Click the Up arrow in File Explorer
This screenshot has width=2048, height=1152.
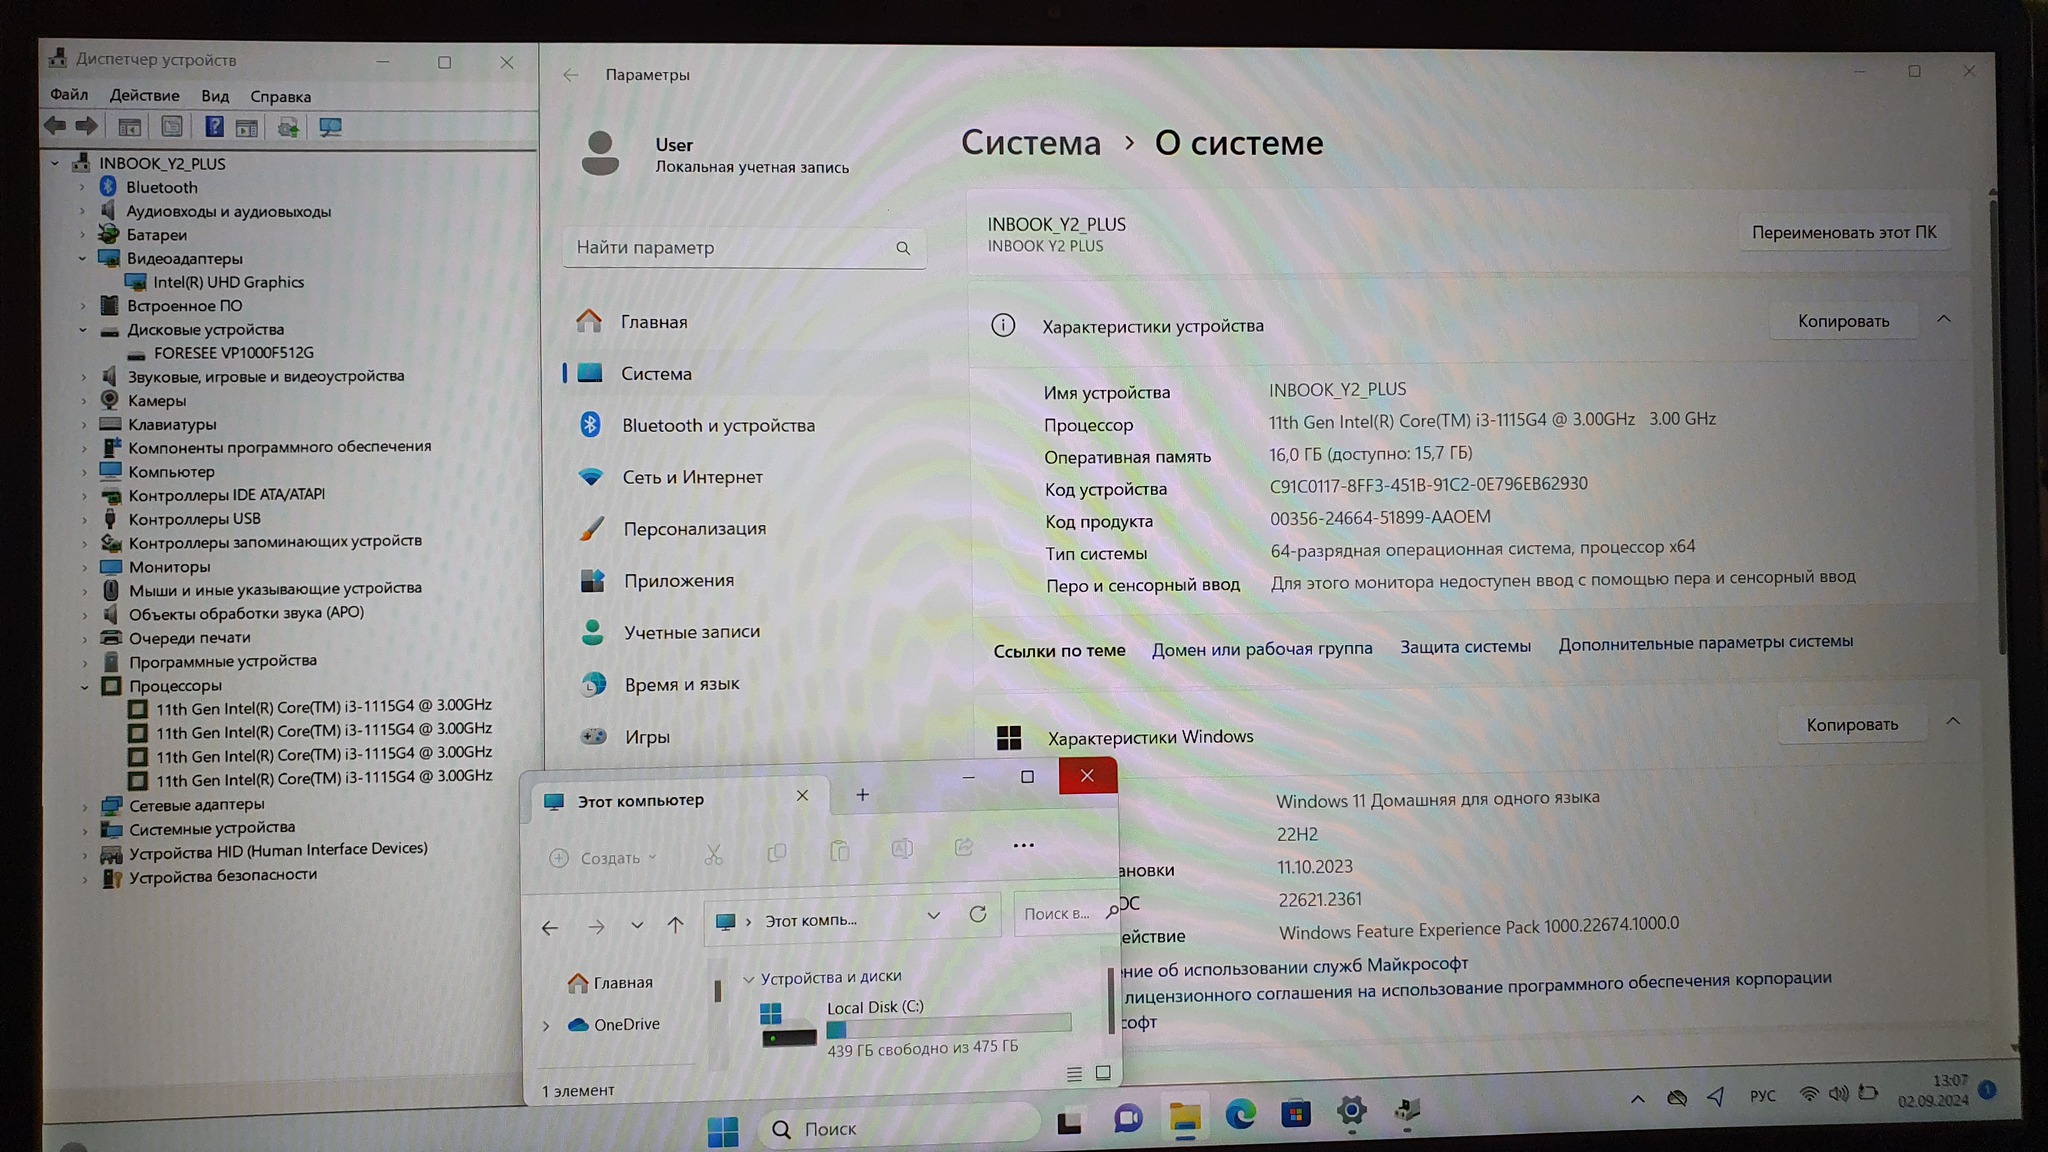(676, 925)
